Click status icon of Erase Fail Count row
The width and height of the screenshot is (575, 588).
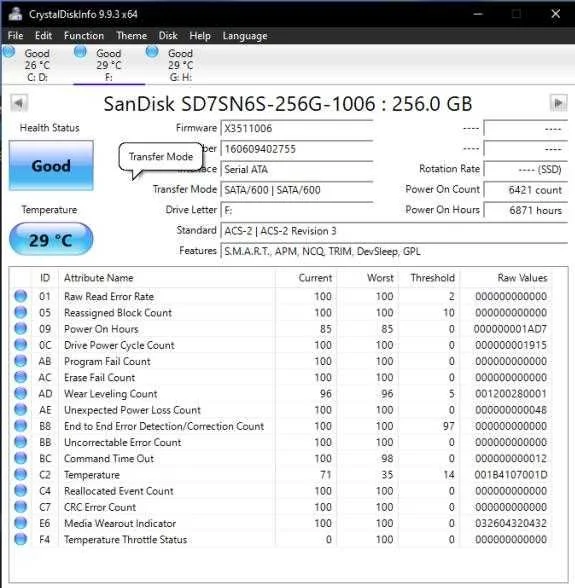click(21, 377)
